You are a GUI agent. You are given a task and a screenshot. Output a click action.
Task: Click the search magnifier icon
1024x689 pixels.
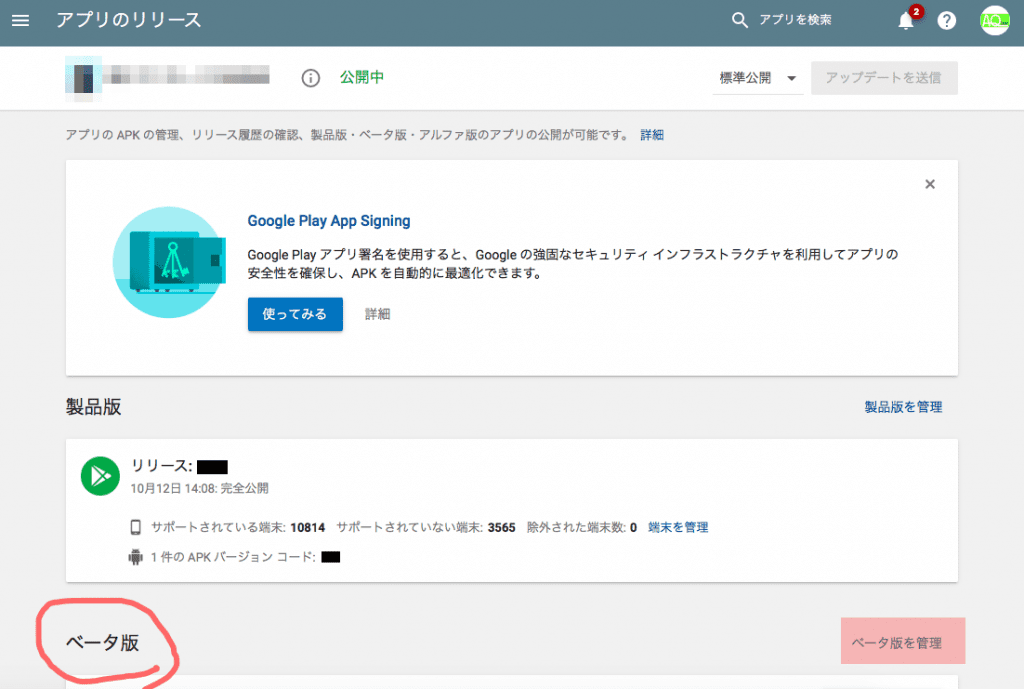click(x=740, y=21)
